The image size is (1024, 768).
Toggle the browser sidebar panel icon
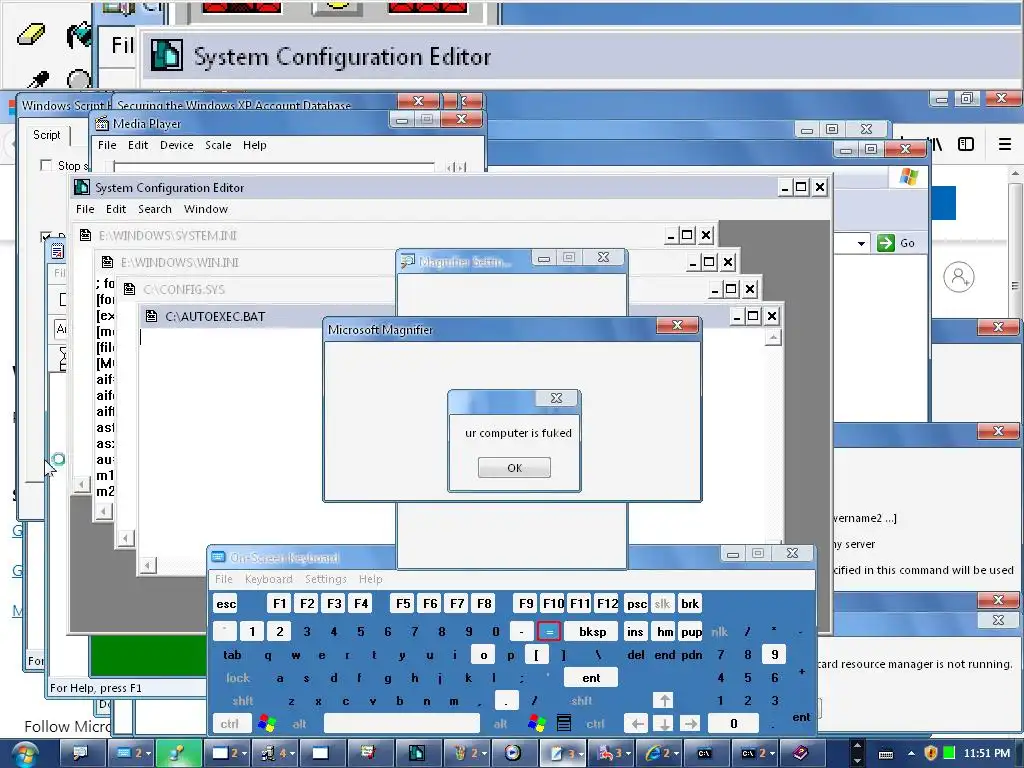point(966,144)
